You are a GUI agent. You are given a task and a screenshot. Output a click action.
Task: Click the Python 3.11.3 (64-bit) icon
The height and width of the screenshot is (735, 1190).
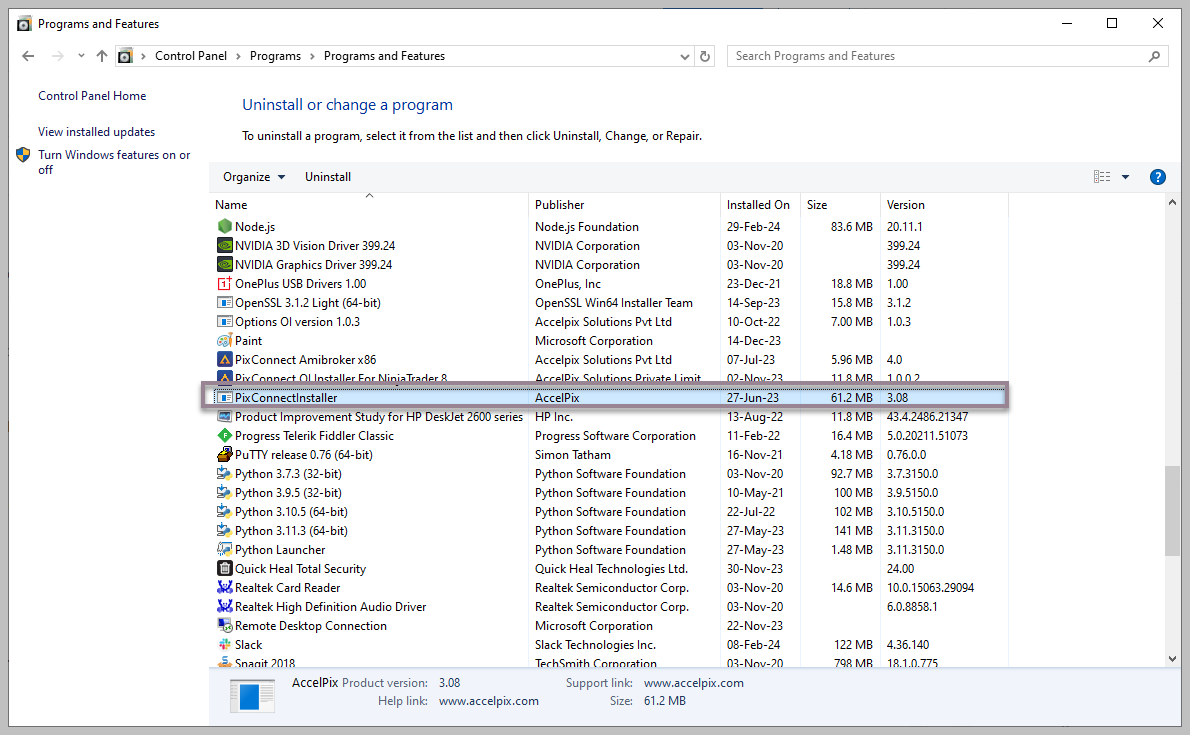(225, 530)
